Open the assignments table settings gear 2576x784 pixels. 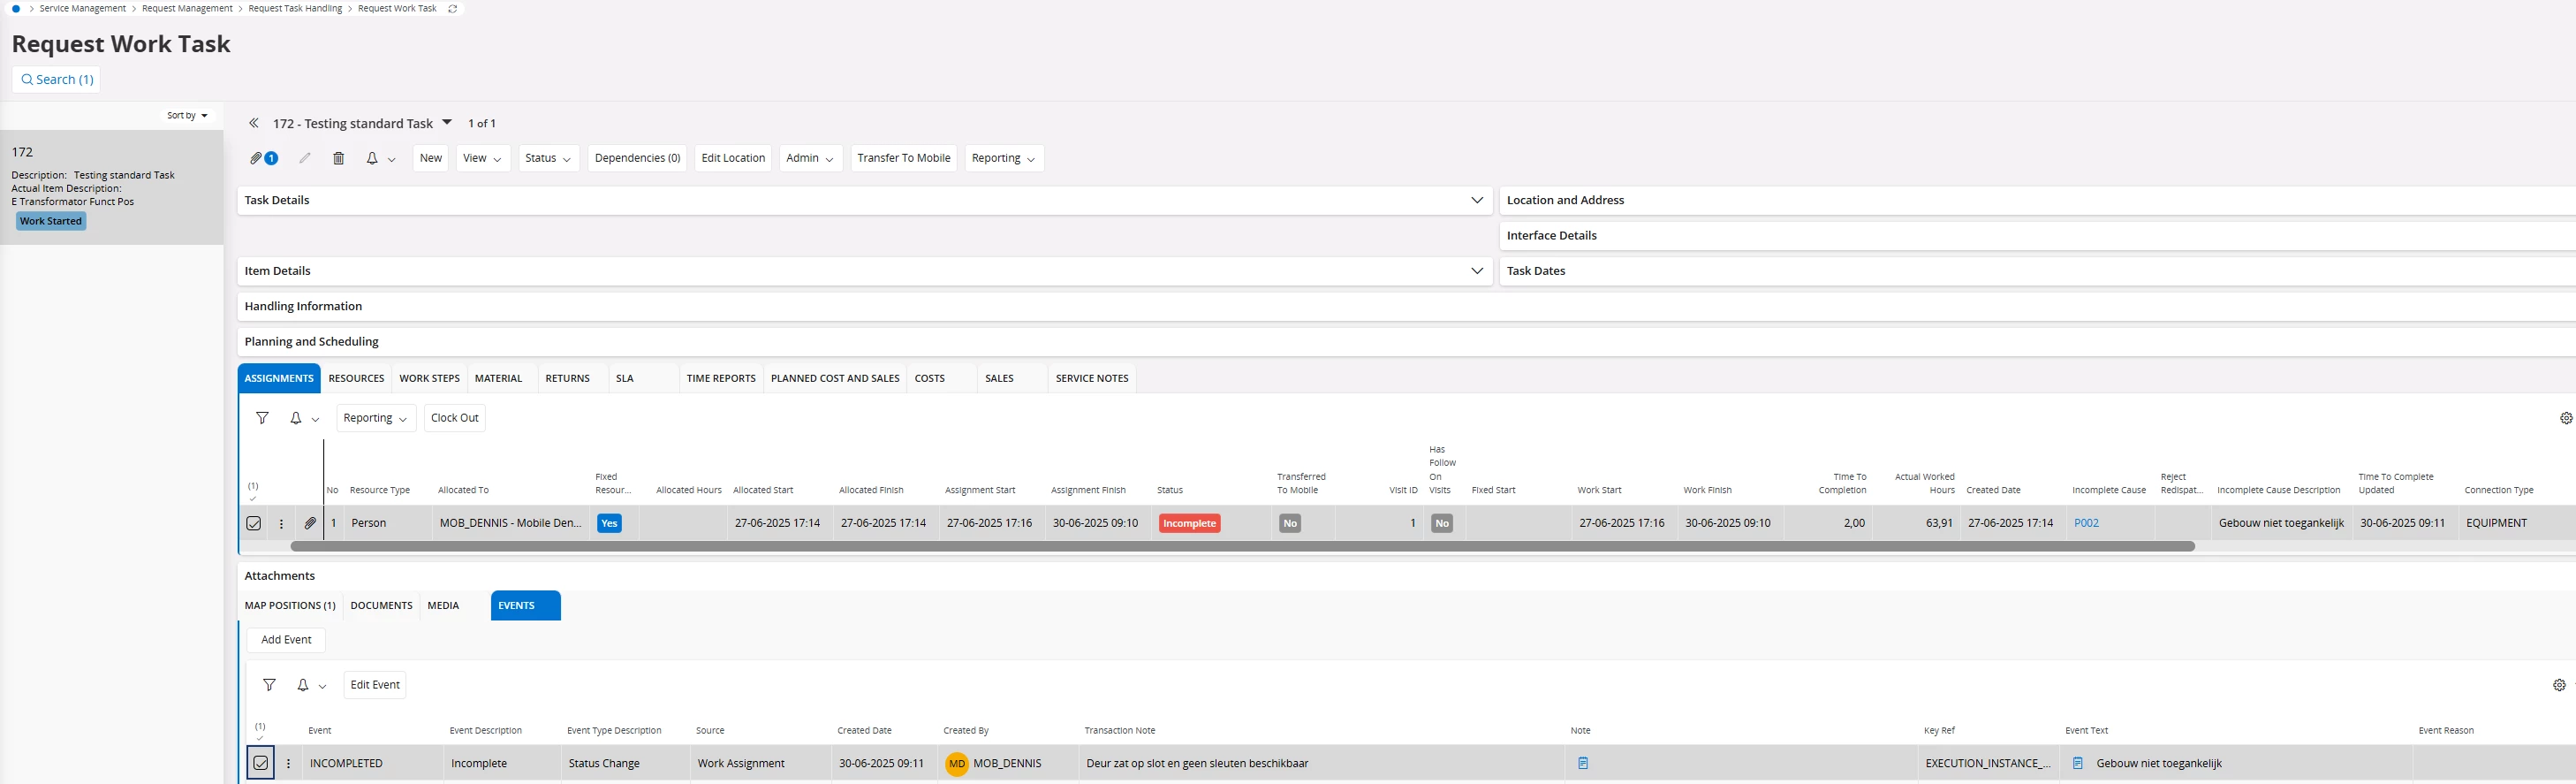click(2565, 418)
